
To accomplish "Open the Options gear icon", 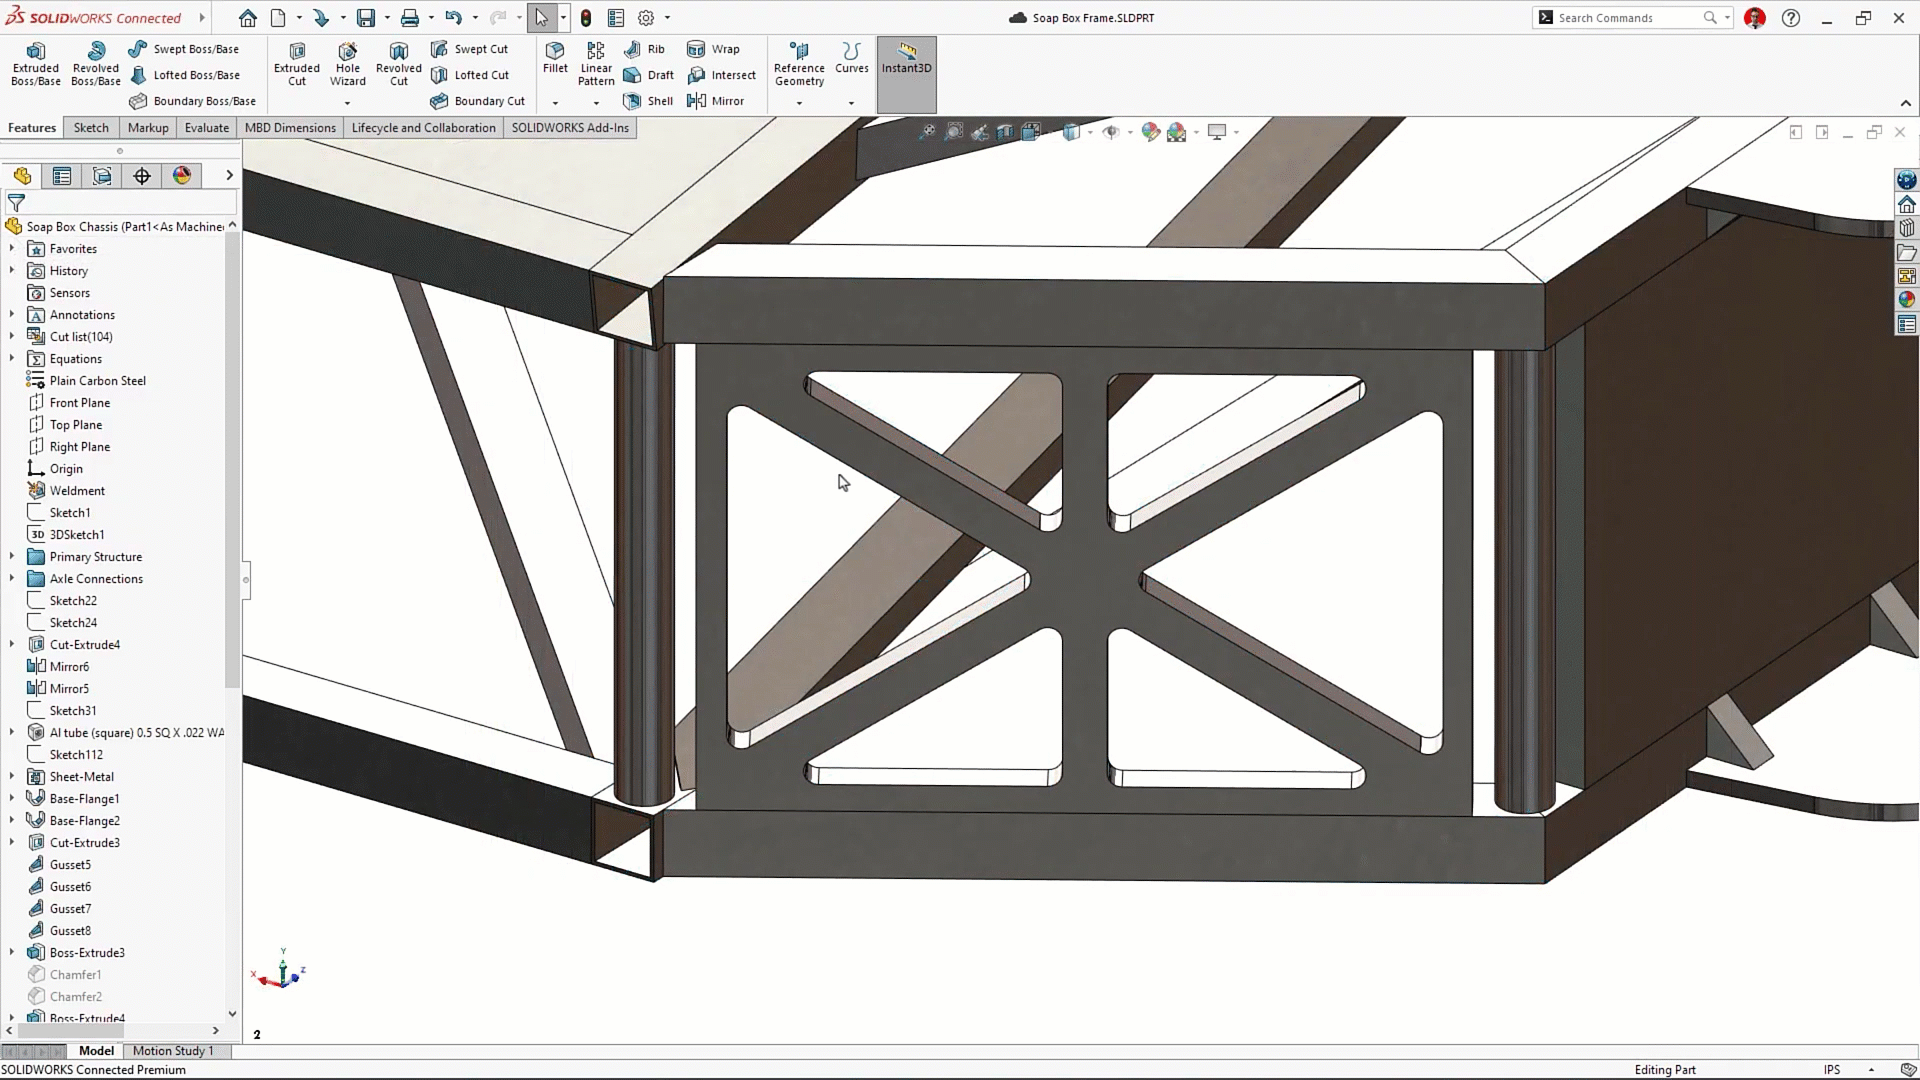I will tap(646, 18).
